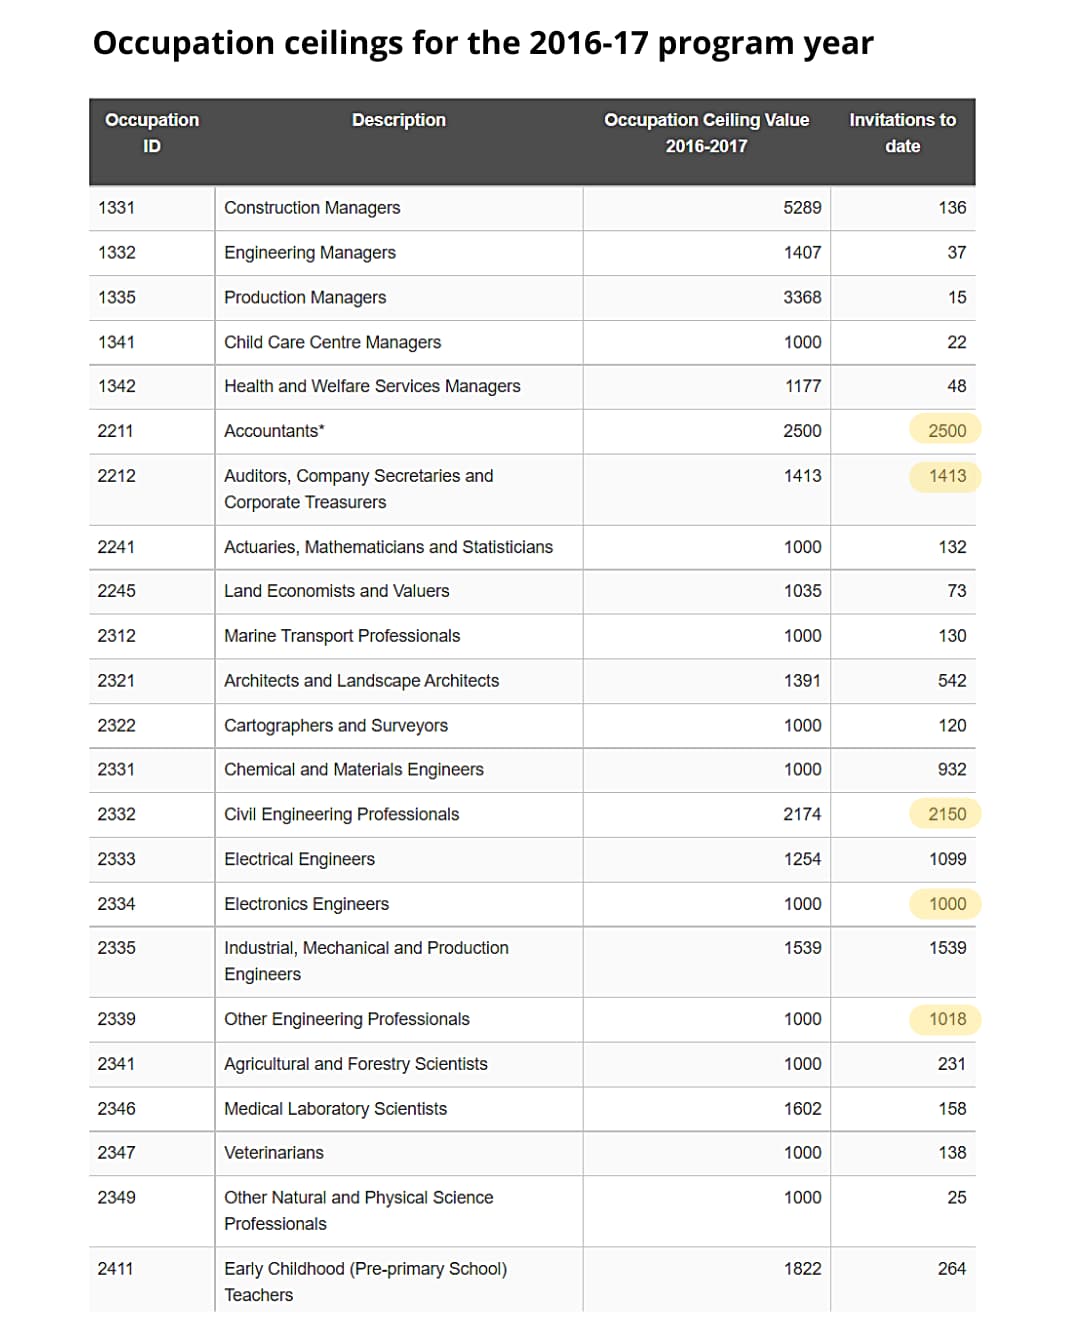Click ceiling value 1602
The image size is (1075, 1327).
coord(802,1109)
